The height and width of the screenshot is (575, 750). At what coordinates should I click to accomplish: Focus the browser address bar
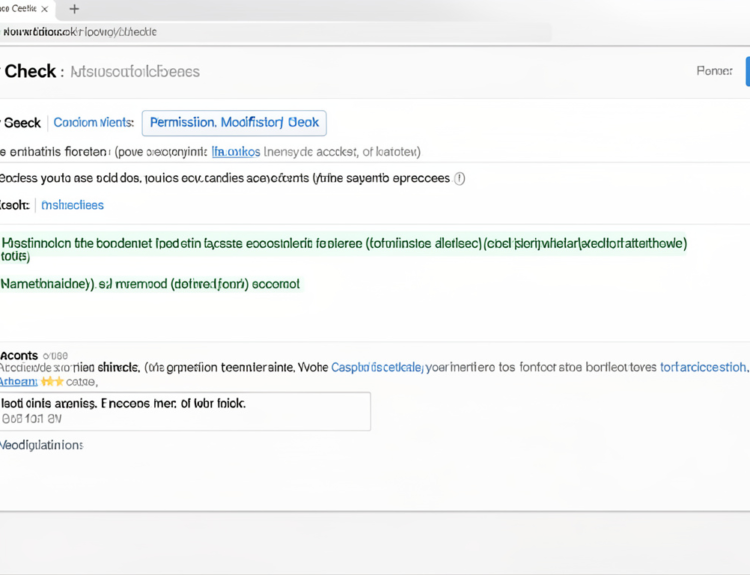coord(275,32)
